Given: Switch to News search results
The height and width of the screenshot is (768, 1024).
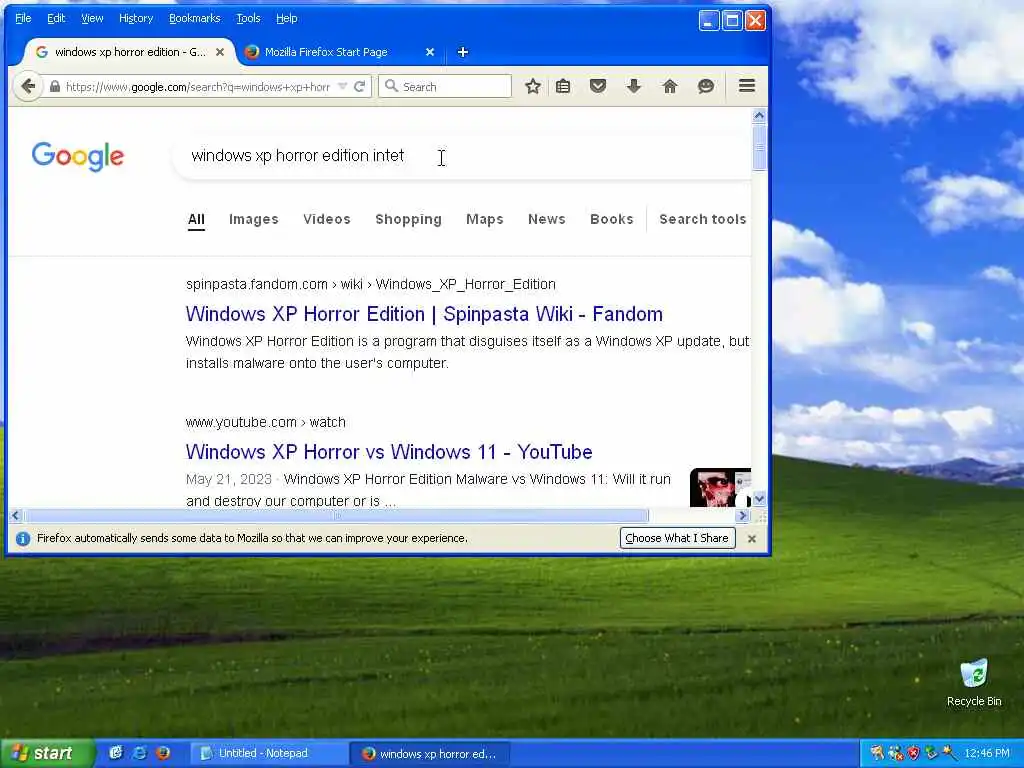Looking at the screenshot, I should pyautogui.click(x=547, y=219).
